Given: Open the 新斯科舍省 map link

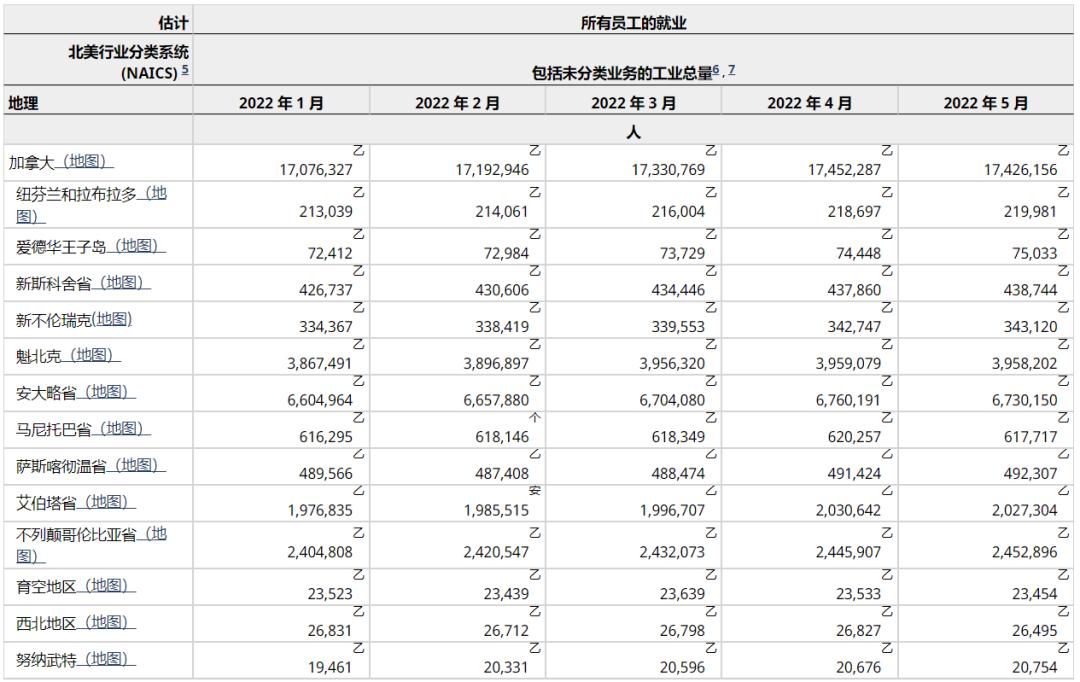Looking at the screenshot, I should pyautogui.click(x=123, y=285).
